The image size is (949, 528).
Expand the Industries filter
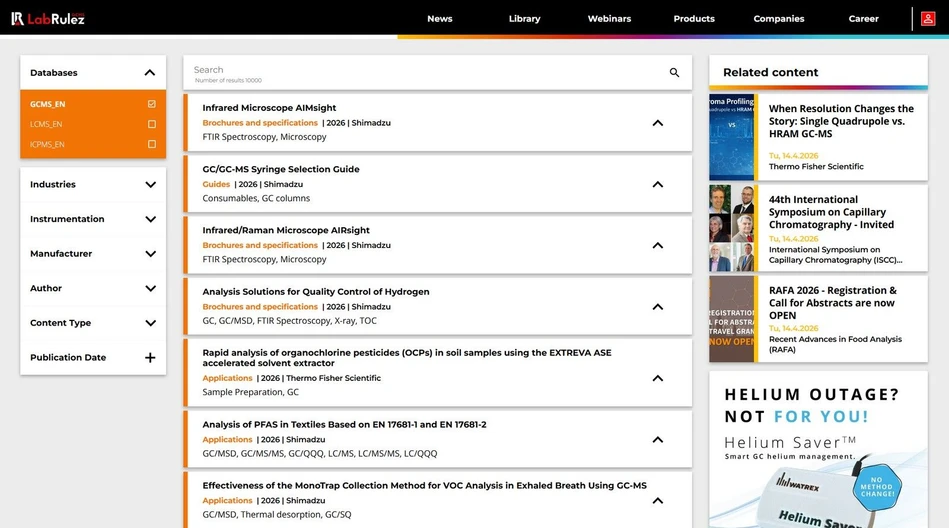pyautogui.click(x=150, y=185)
